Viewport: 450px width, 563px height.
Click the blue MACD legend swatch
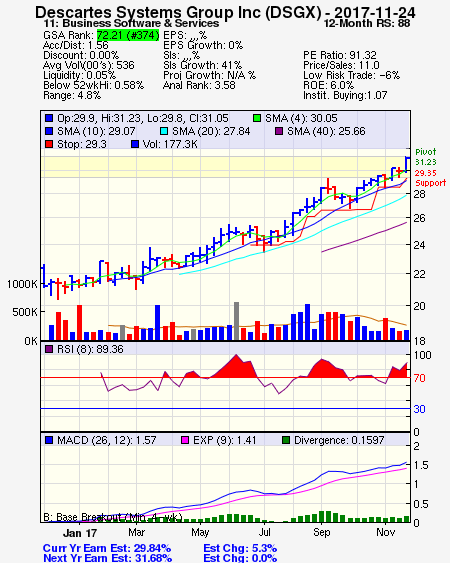(49, 440)
